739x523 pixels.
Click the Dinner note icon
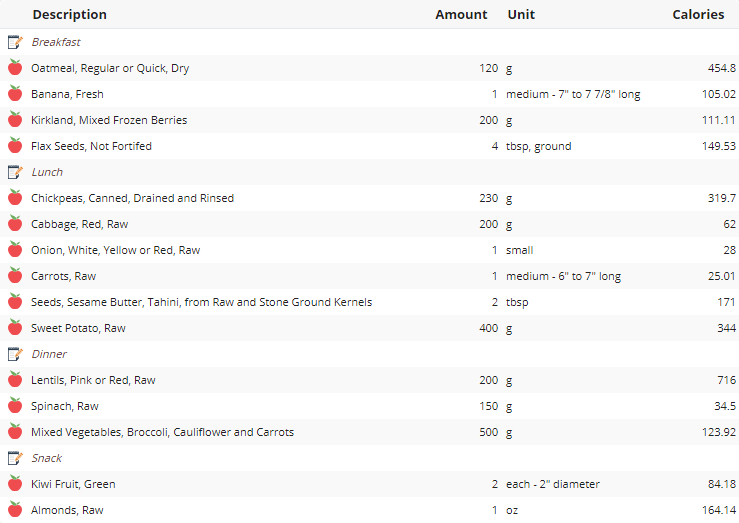click(15, 354)
